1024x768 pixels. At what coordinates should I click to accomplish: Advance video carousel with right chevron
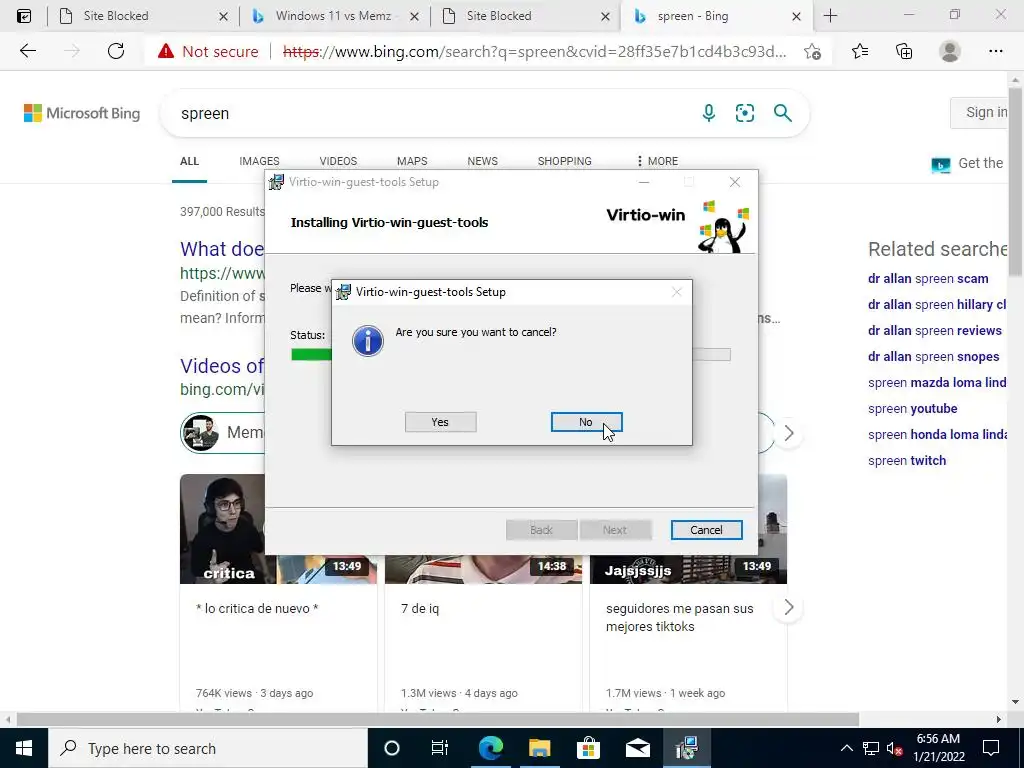788,607
